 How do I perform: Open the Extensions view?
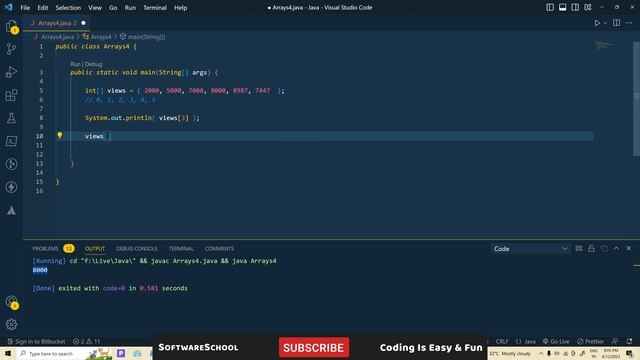11,95
